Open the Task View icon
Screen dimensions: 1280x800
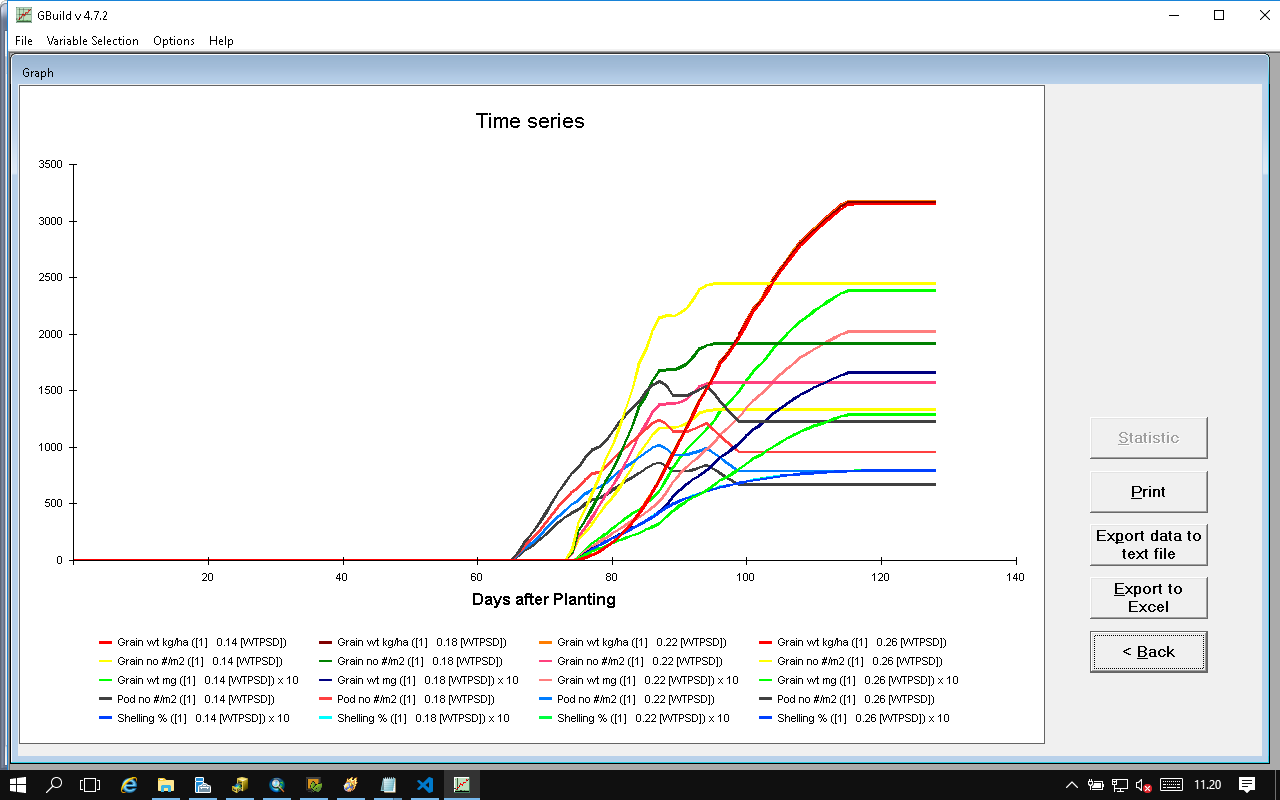[x=91, y=785]
